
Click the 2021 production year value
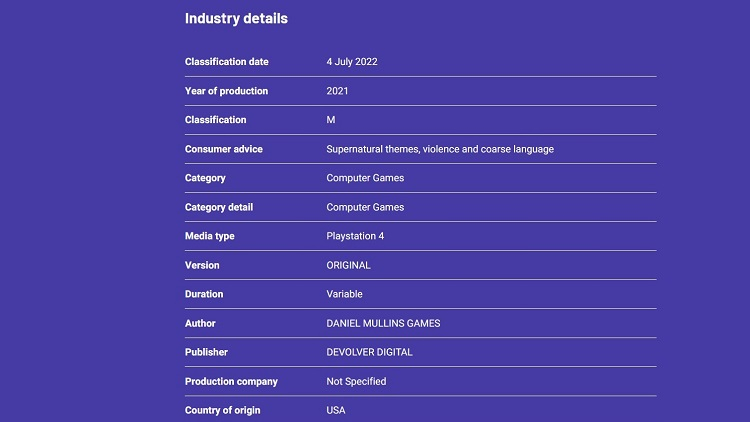[338, 91]
